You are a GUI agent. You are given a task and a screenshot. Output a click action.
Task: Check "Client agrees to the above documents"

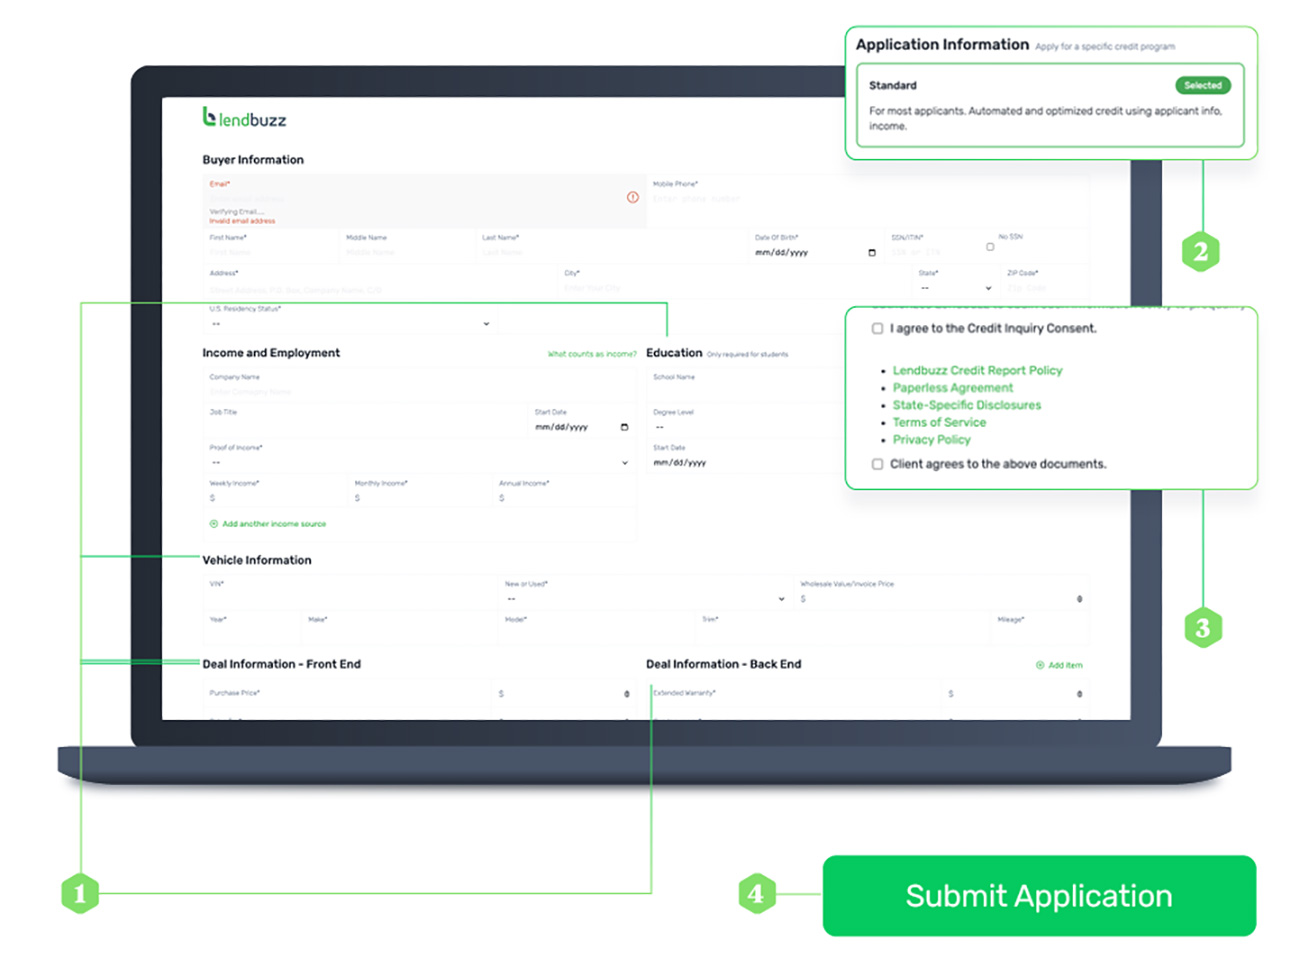877,463
